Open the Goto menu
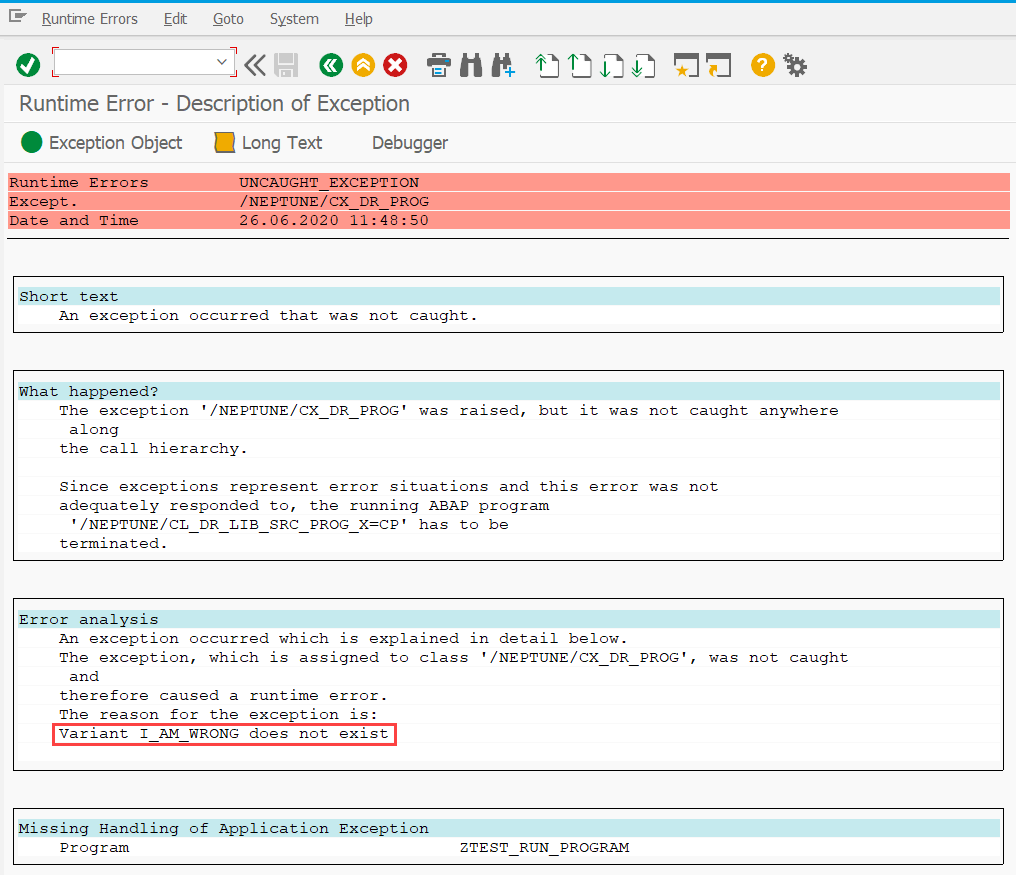This screenshot has height=875, width=1016. 228,18
